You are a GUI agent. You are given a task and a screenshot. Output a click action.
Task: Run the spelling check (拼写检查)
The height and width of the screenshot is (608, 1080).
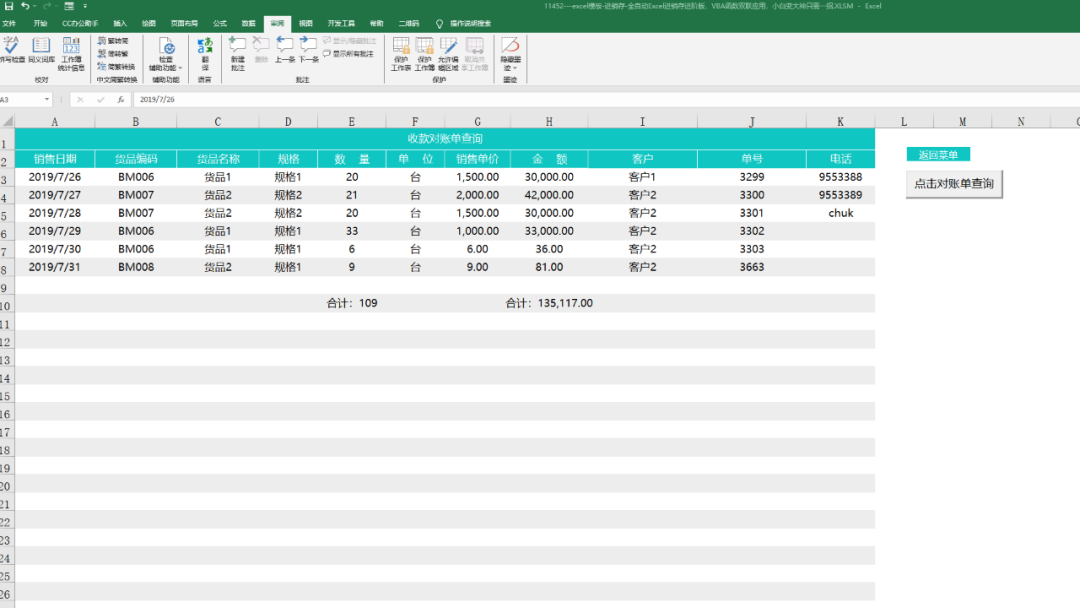click(12, 51)
